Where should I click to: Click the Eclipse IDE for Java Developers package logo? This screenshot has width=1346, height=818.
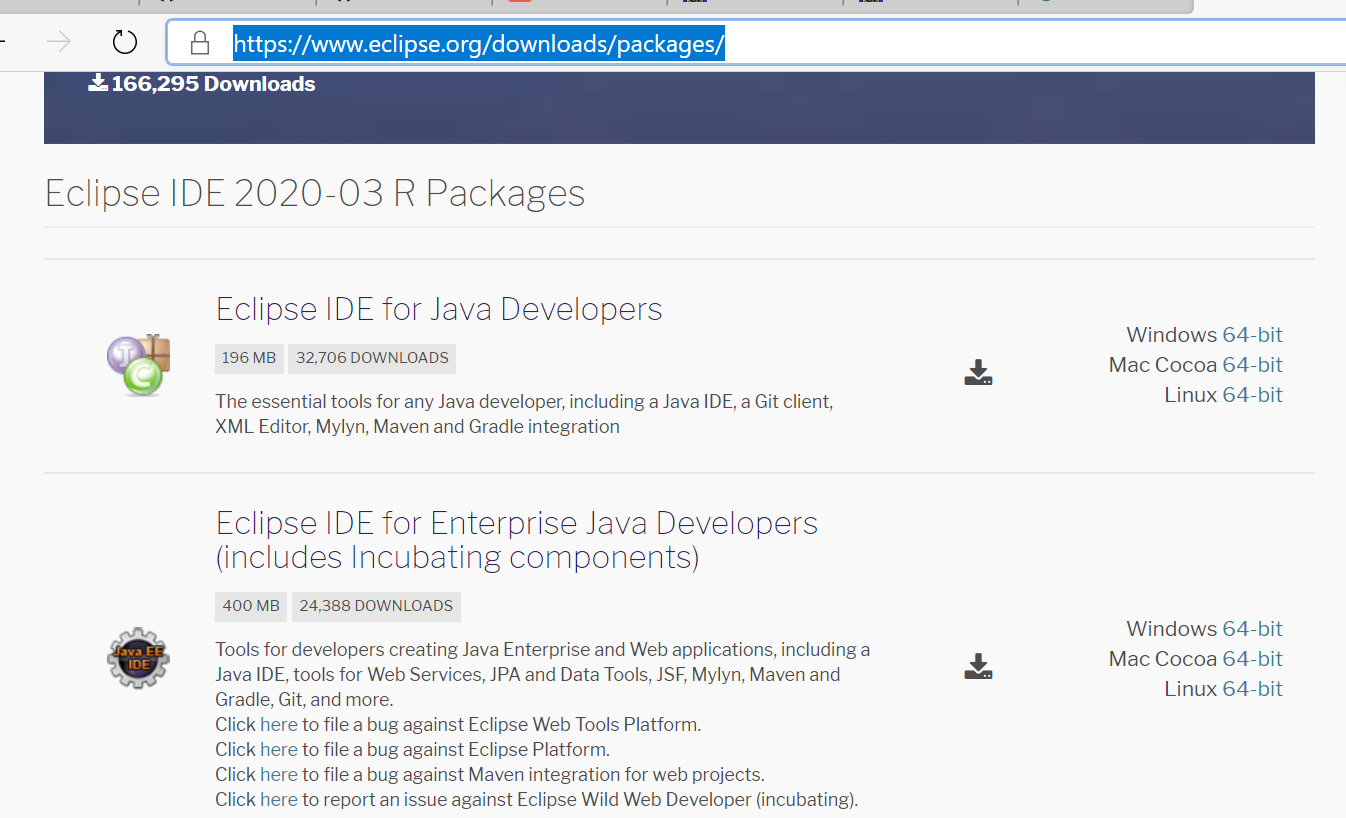tap(138, 365)
